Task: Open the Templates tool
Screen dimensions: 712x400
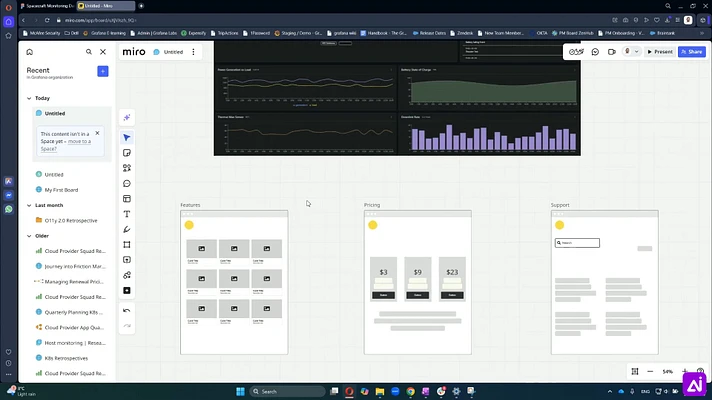Action: [x=127, y=199]
